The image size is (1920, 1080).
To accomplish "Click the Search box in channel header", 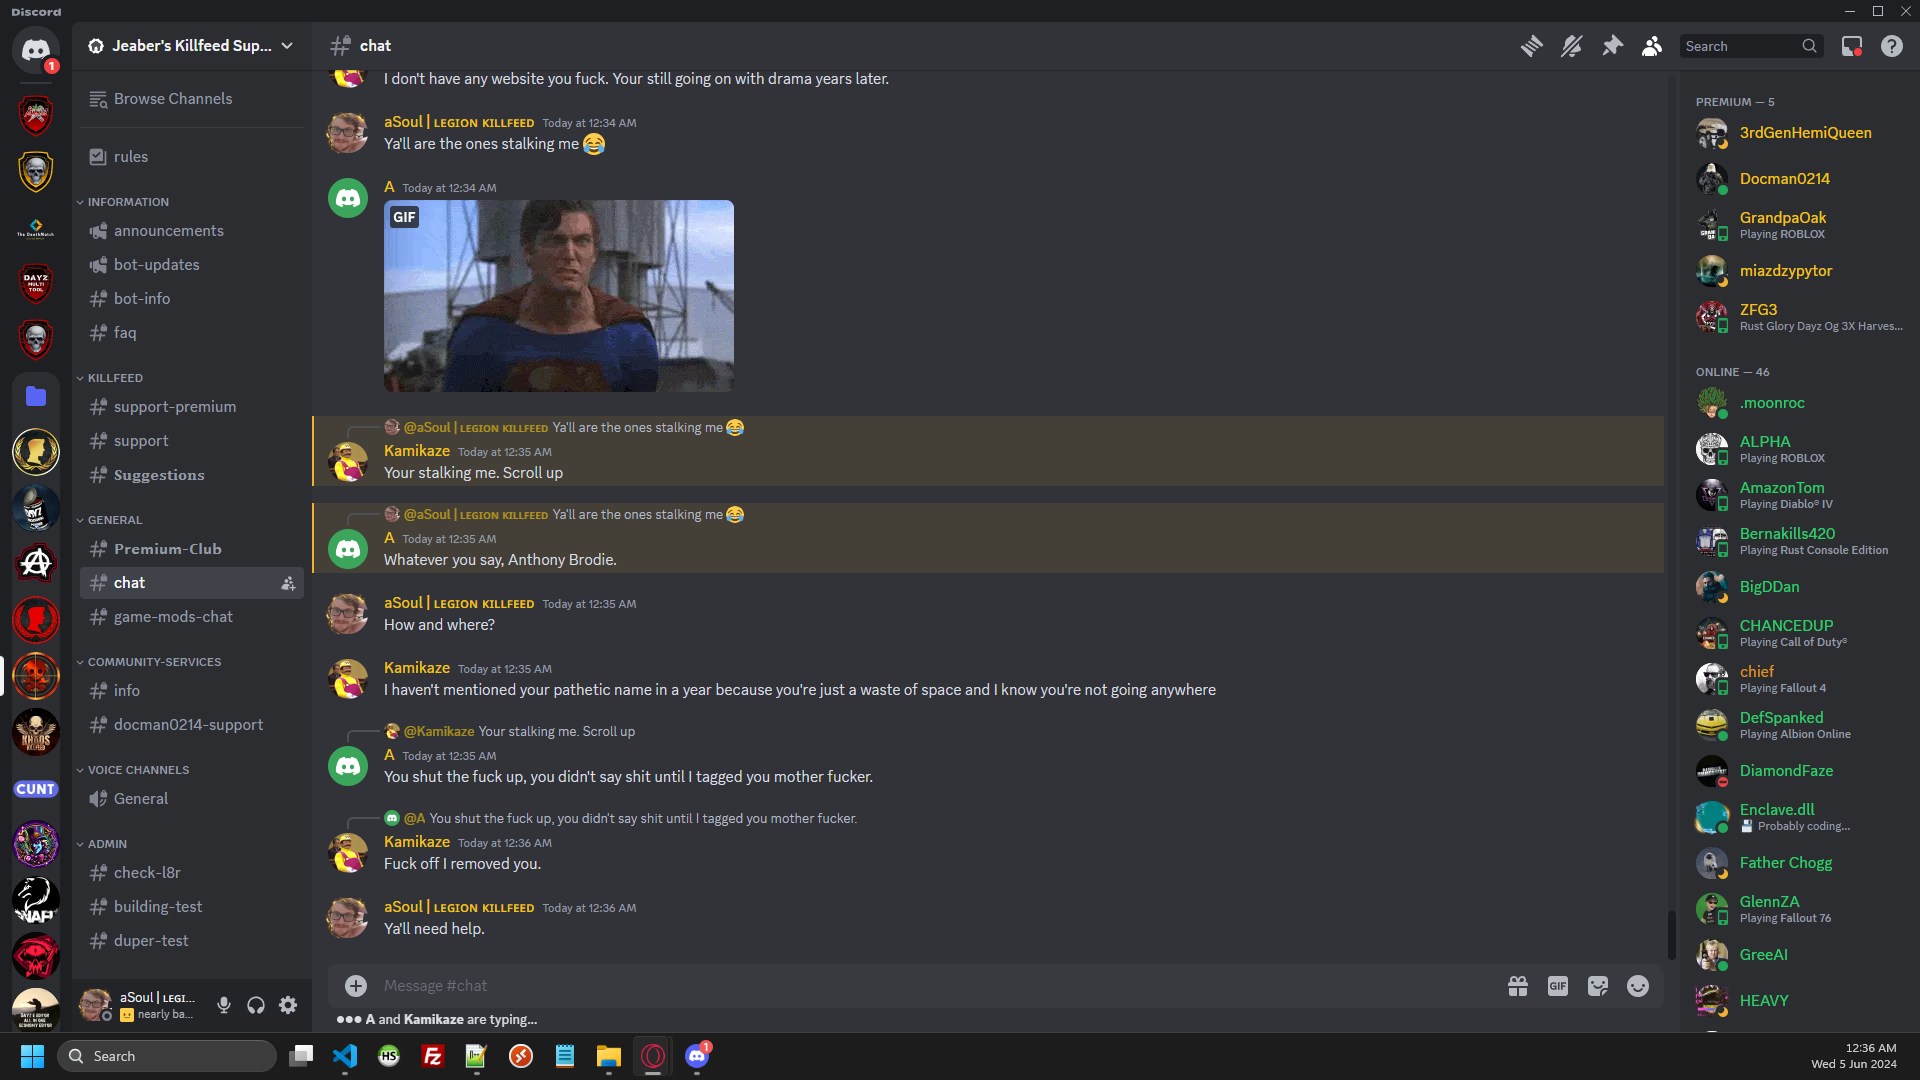I will [x=1751, y=46].
